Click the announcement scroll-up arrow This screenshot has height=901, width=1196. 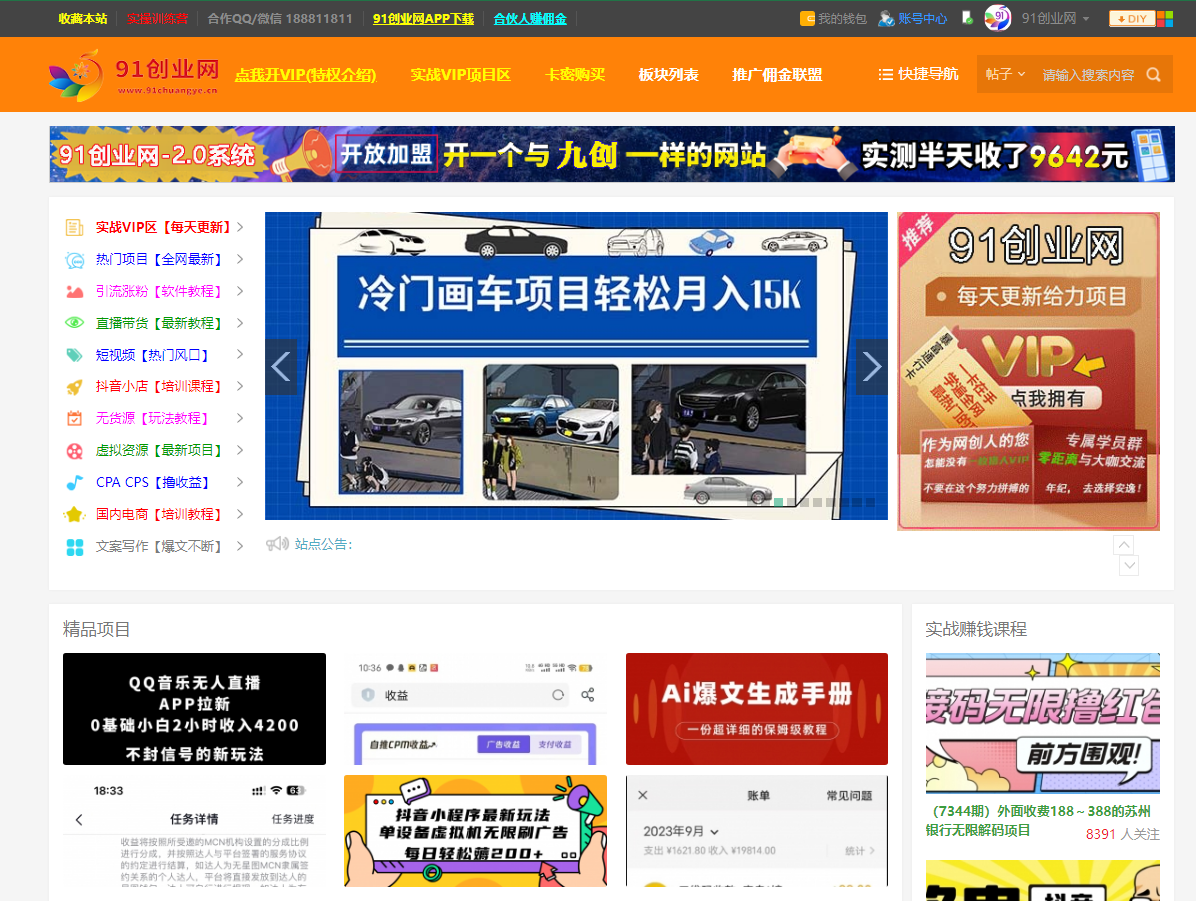1124,544
